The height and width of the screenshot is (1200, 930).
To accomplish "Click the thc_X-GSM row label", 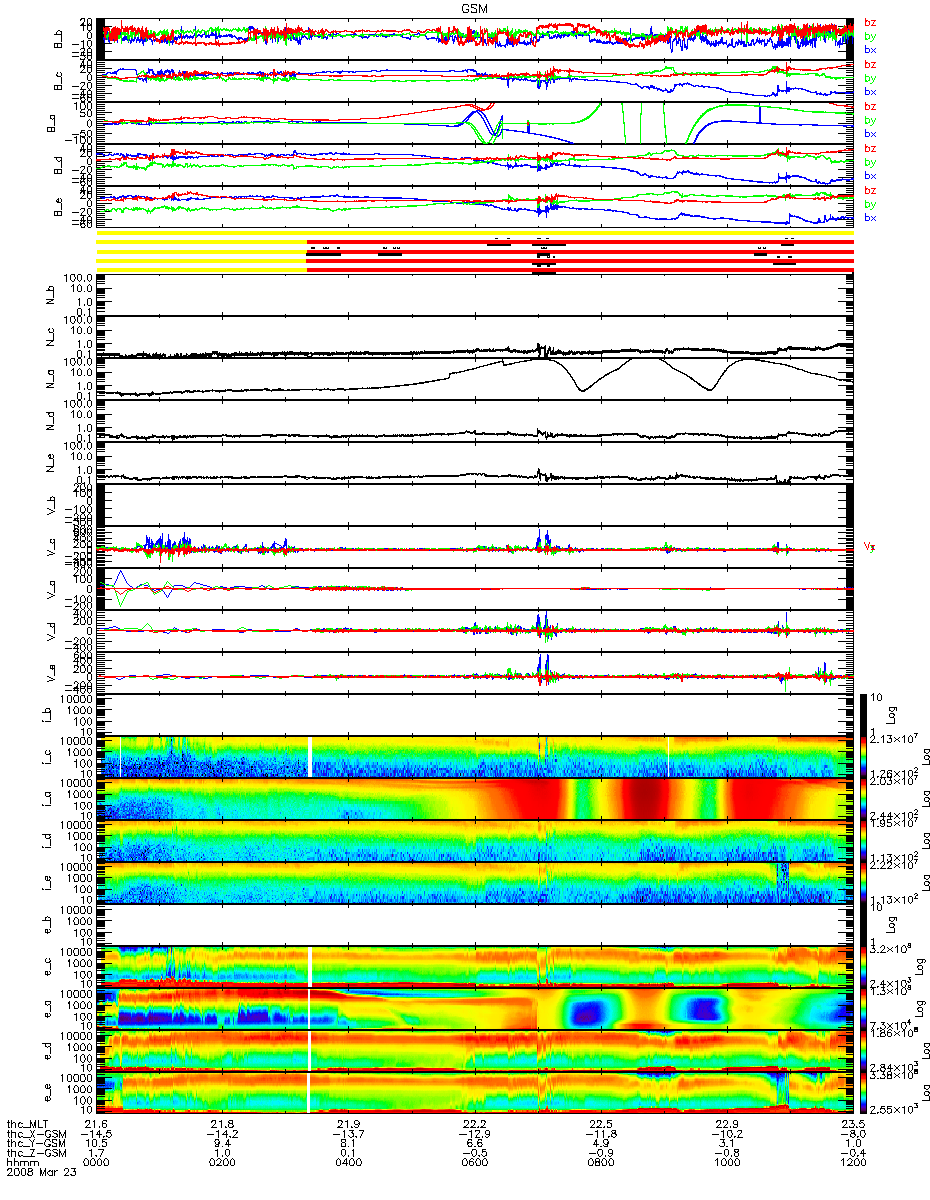I will (x=36, y=1136).
